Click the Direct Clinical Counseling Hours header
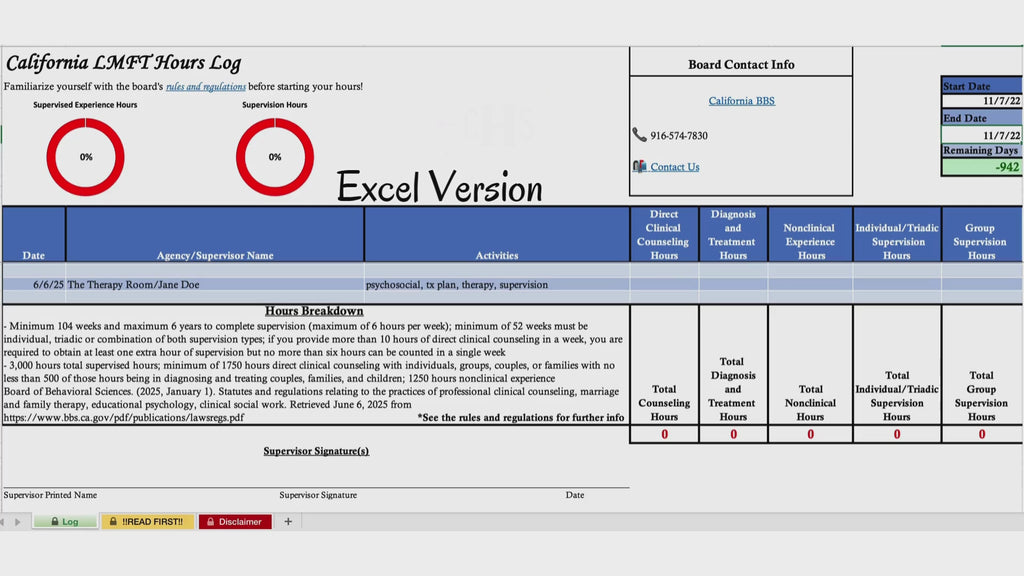 point(664,234)
